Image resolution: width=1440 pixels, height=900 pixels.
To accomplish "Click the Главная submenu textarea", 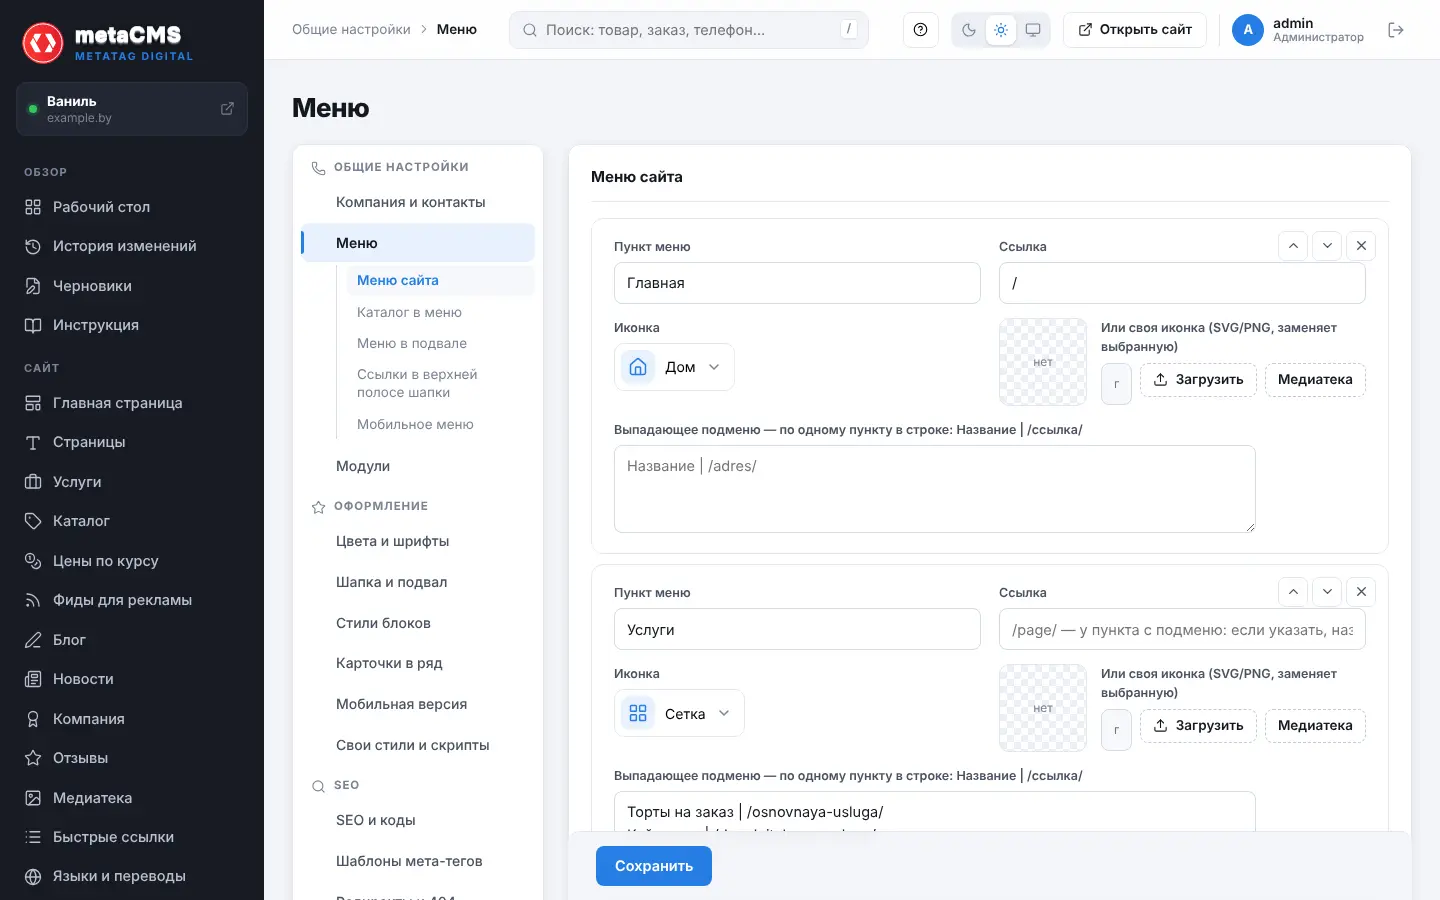I will (x=935, y=489).
